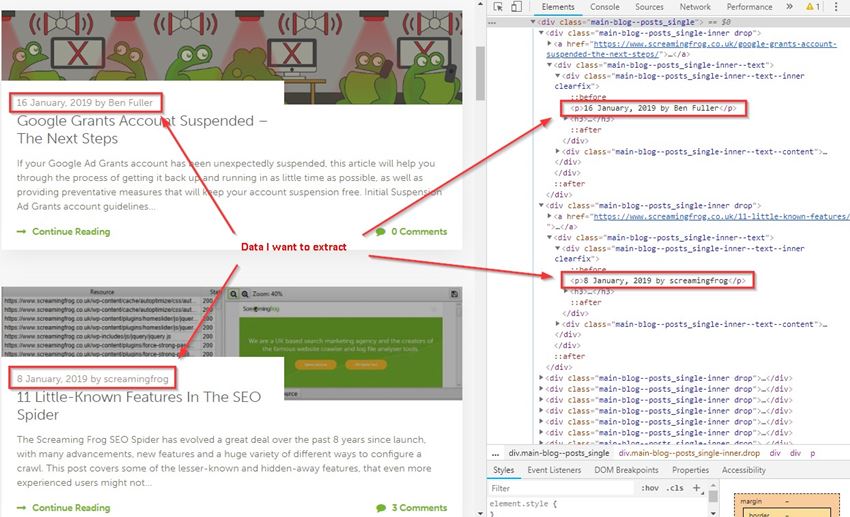Viewport: 850px width, 517px height.
Task: Collapse the main-blog--posts_single div node
Action: pyautogui.click(x=534, y=20)
